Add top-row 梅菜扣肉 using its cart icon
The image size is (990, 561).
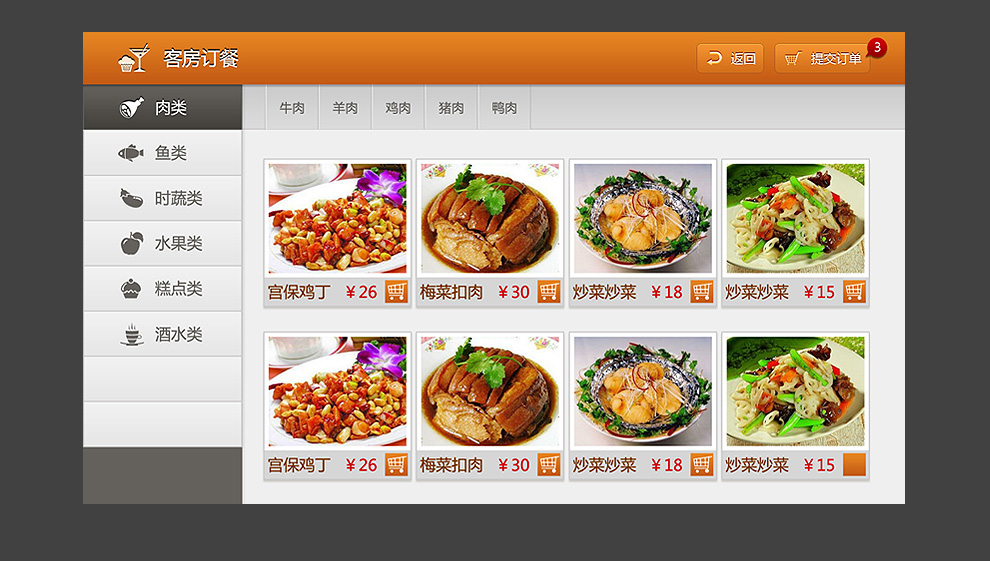549,292
